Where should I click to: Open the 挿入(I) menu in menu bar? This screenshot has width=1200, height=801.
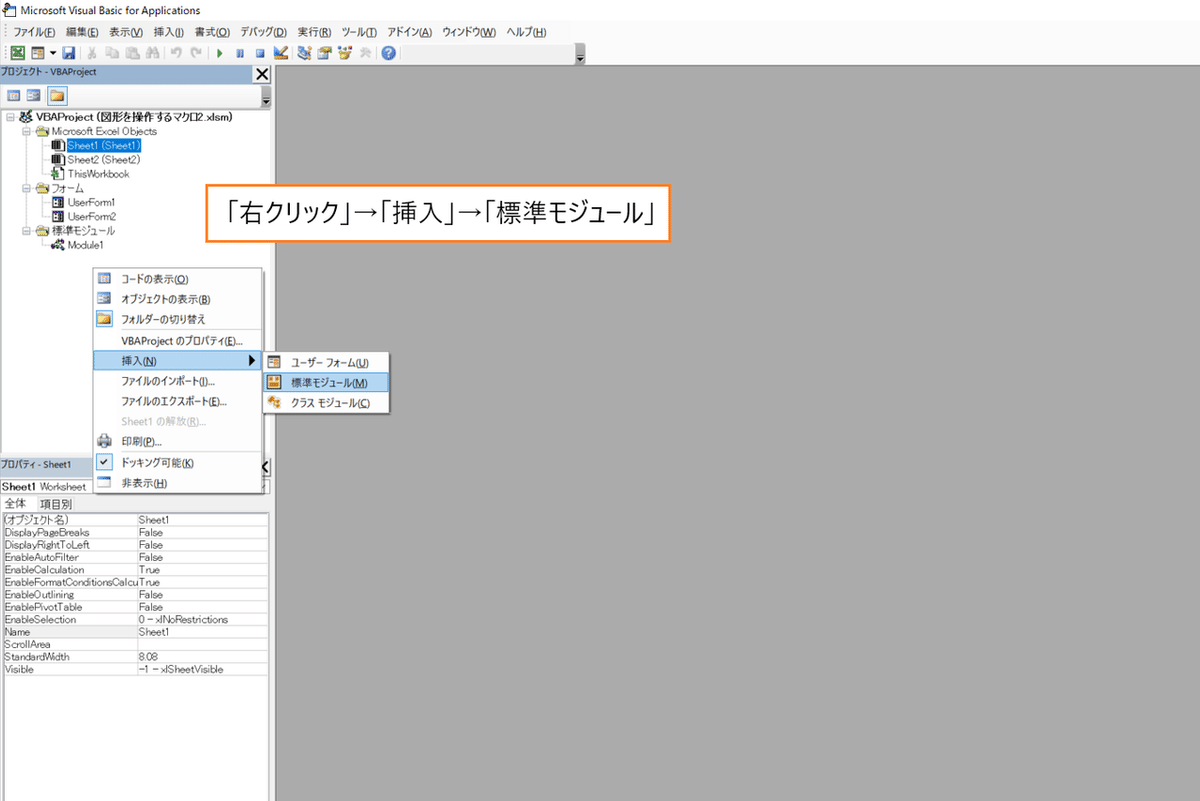coord(168,32)
